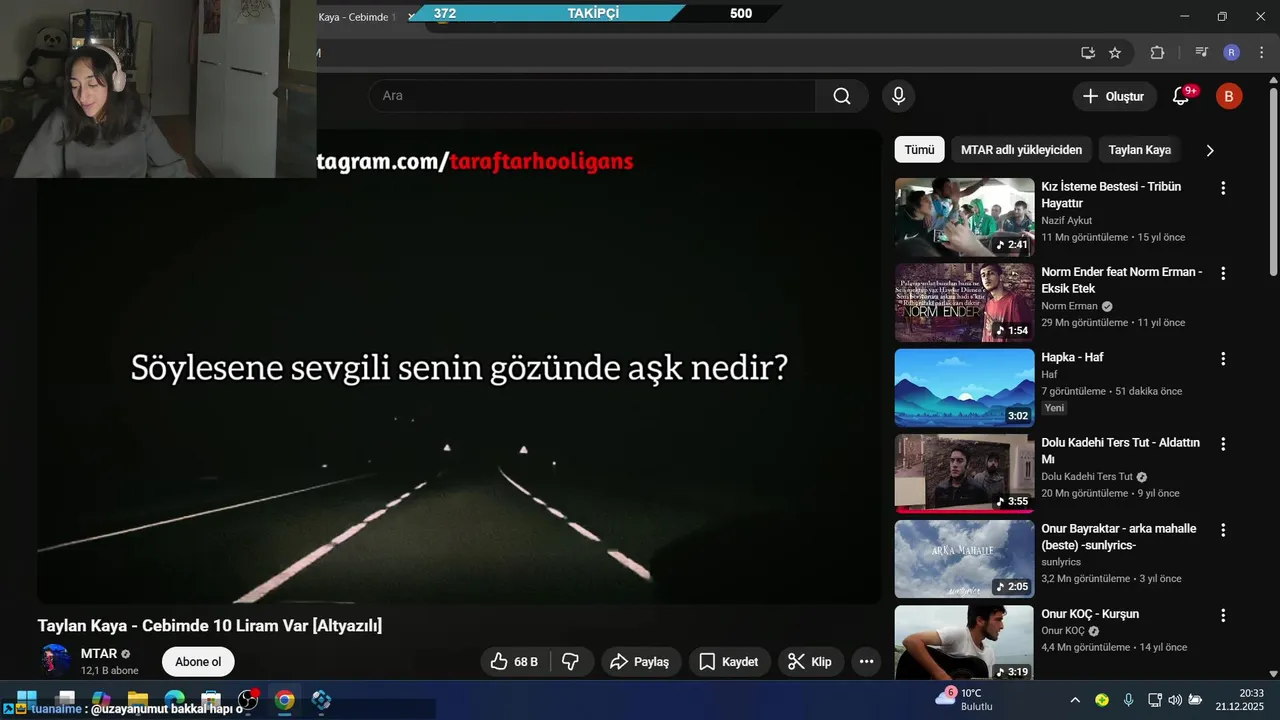Click the sunlyrics channel name
The height and width of the screenshot is (720, 1280).
click(1061, 562)
